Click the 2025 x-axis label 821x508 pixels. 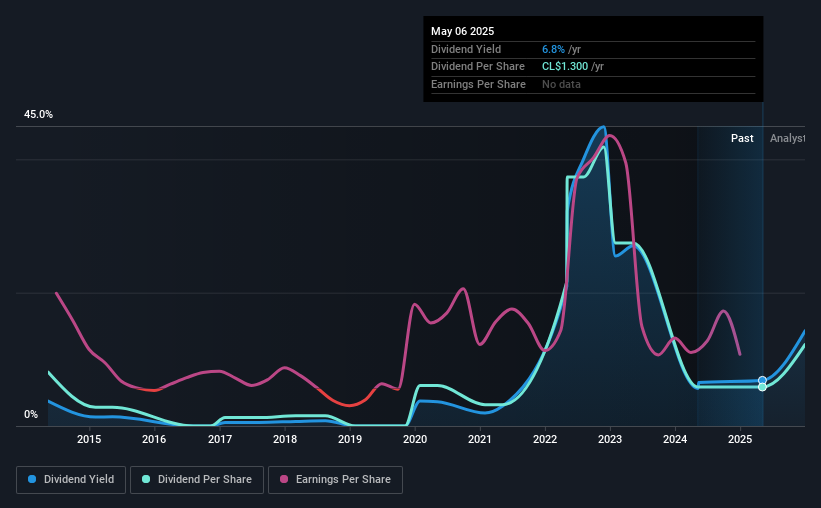[x=740, y=439]
